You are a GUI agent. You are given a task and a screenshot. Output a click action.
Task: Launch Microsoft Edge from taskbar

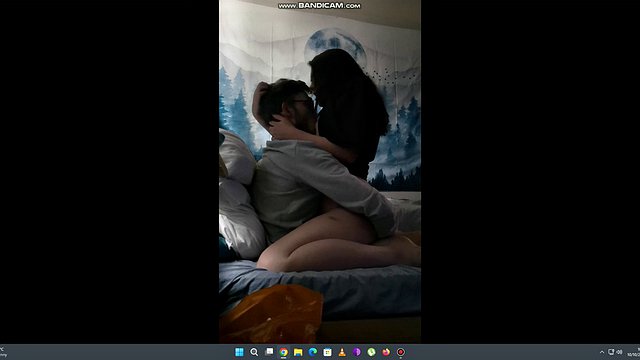(313, 352)
